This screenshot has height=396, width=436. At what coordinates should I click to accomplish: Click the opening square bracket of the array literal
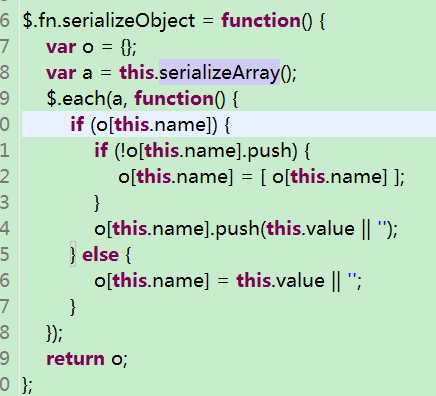click(x=263, y=177)
